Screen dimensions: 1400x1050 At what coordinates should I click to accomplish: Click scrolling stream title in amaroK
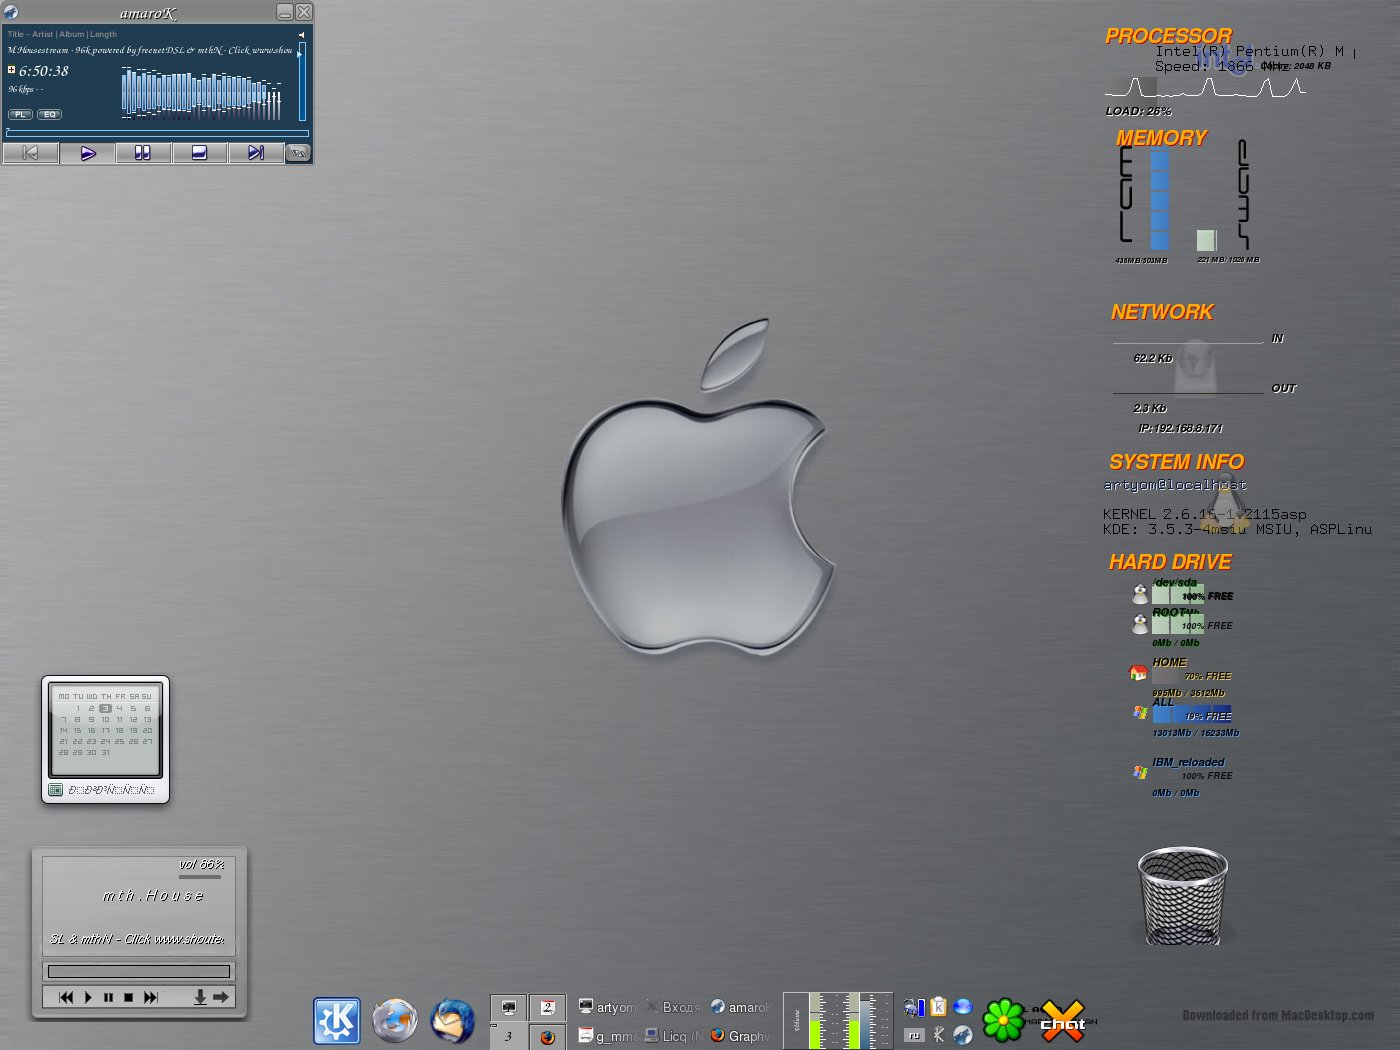click(150, 50)
